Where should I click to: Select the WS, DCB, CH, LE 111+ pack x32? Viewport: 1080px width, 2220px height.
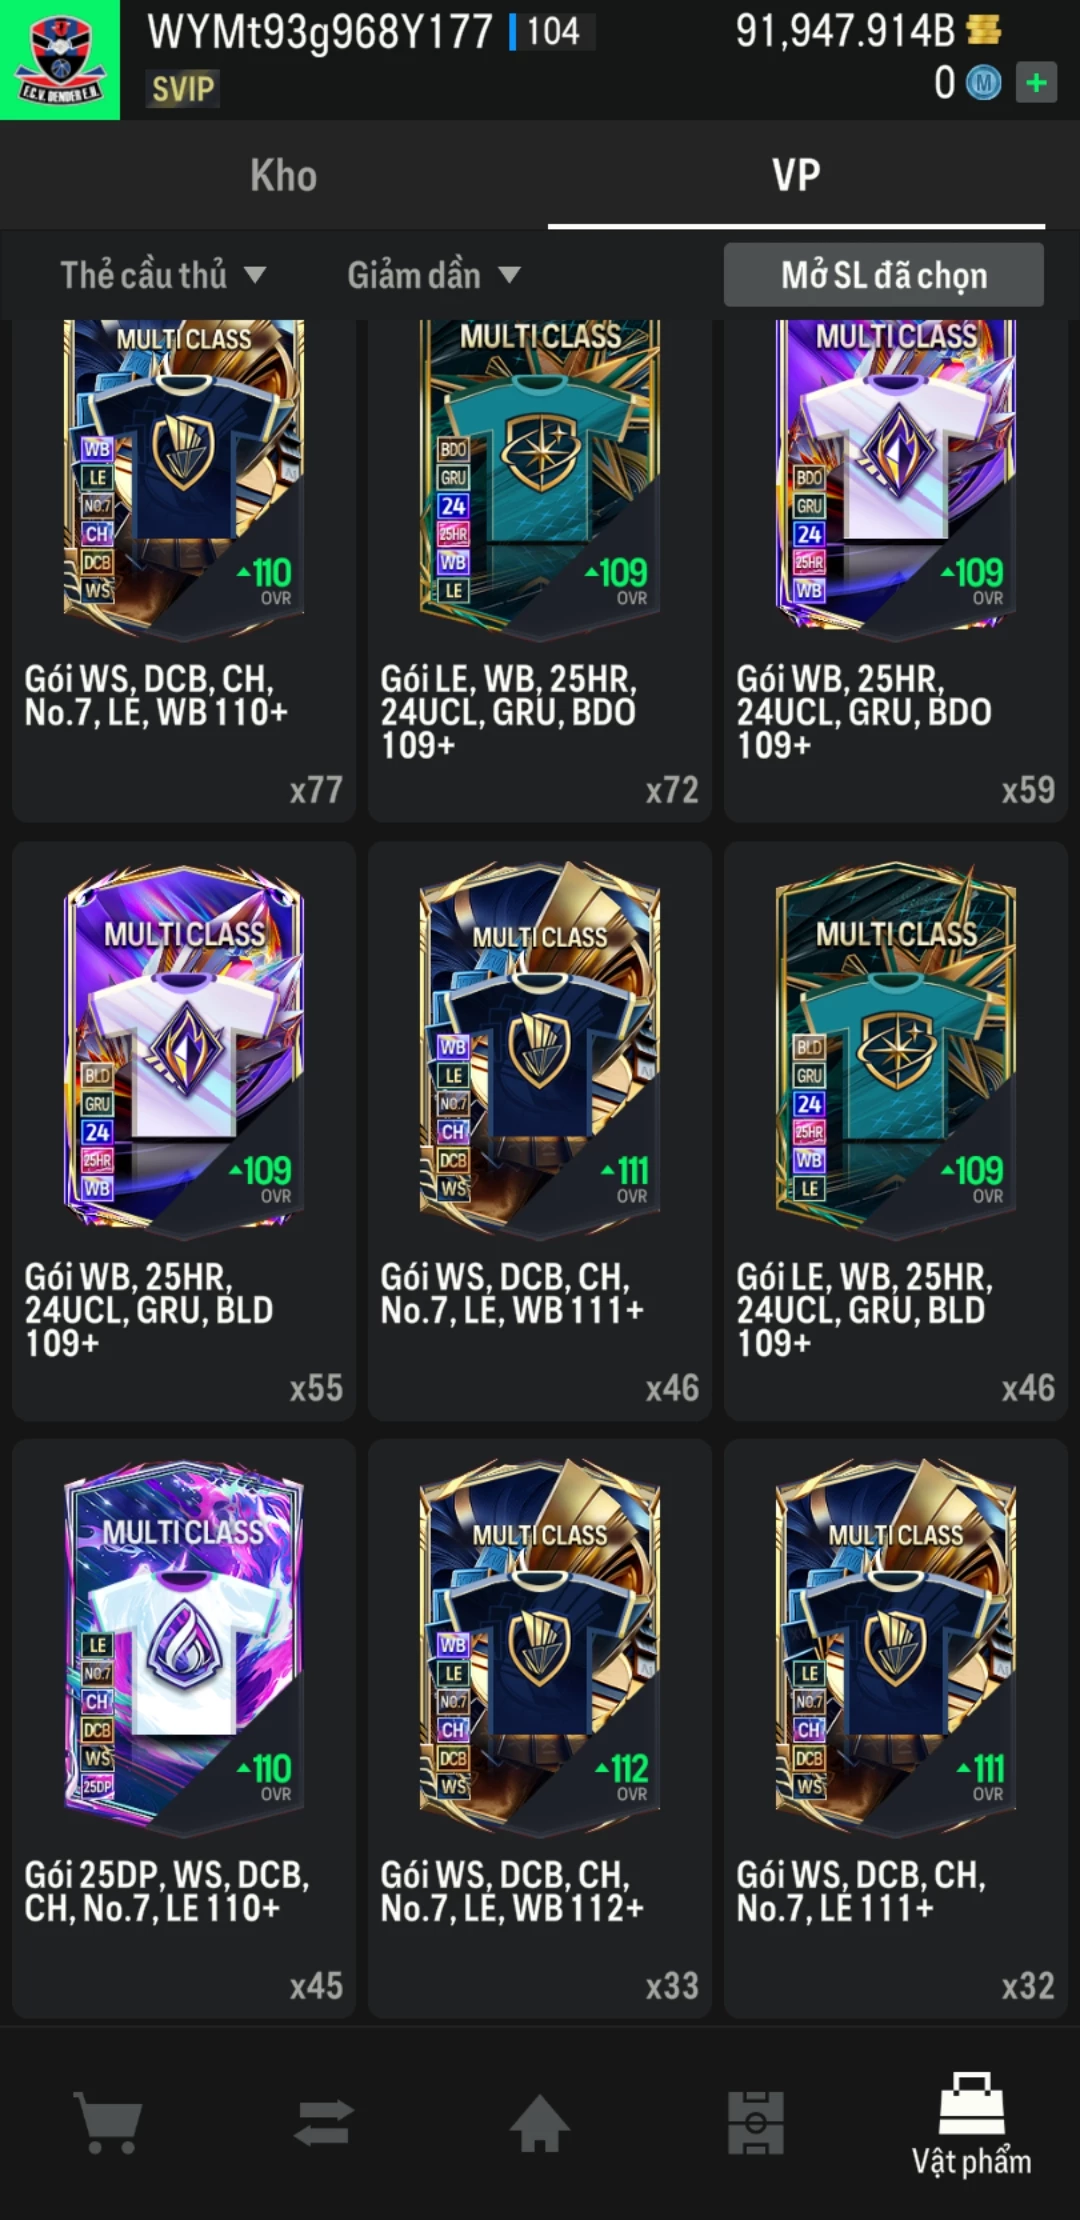point(896,1728)
